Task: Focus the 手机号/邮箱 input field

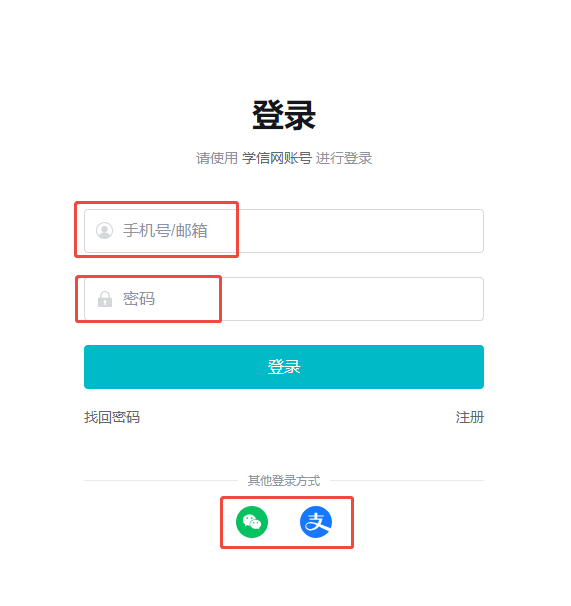Action: [x=284, y=231]
